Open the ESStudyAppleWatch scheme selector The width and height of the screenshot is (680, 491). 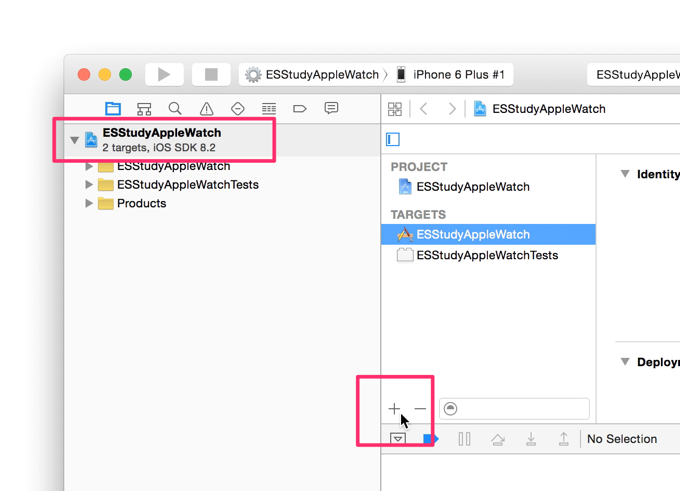tap(315, 75)
